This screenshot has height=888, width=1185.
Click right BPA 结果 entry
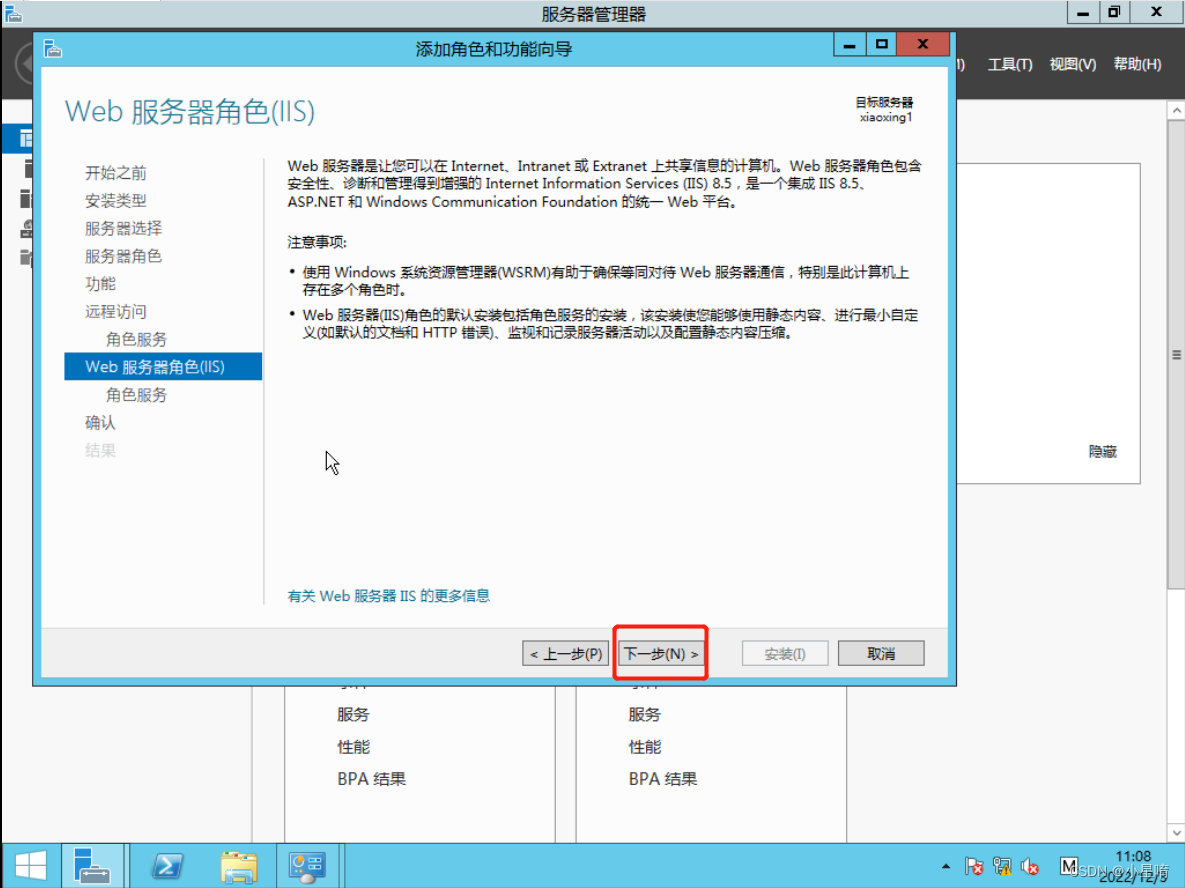click(663, 779)
